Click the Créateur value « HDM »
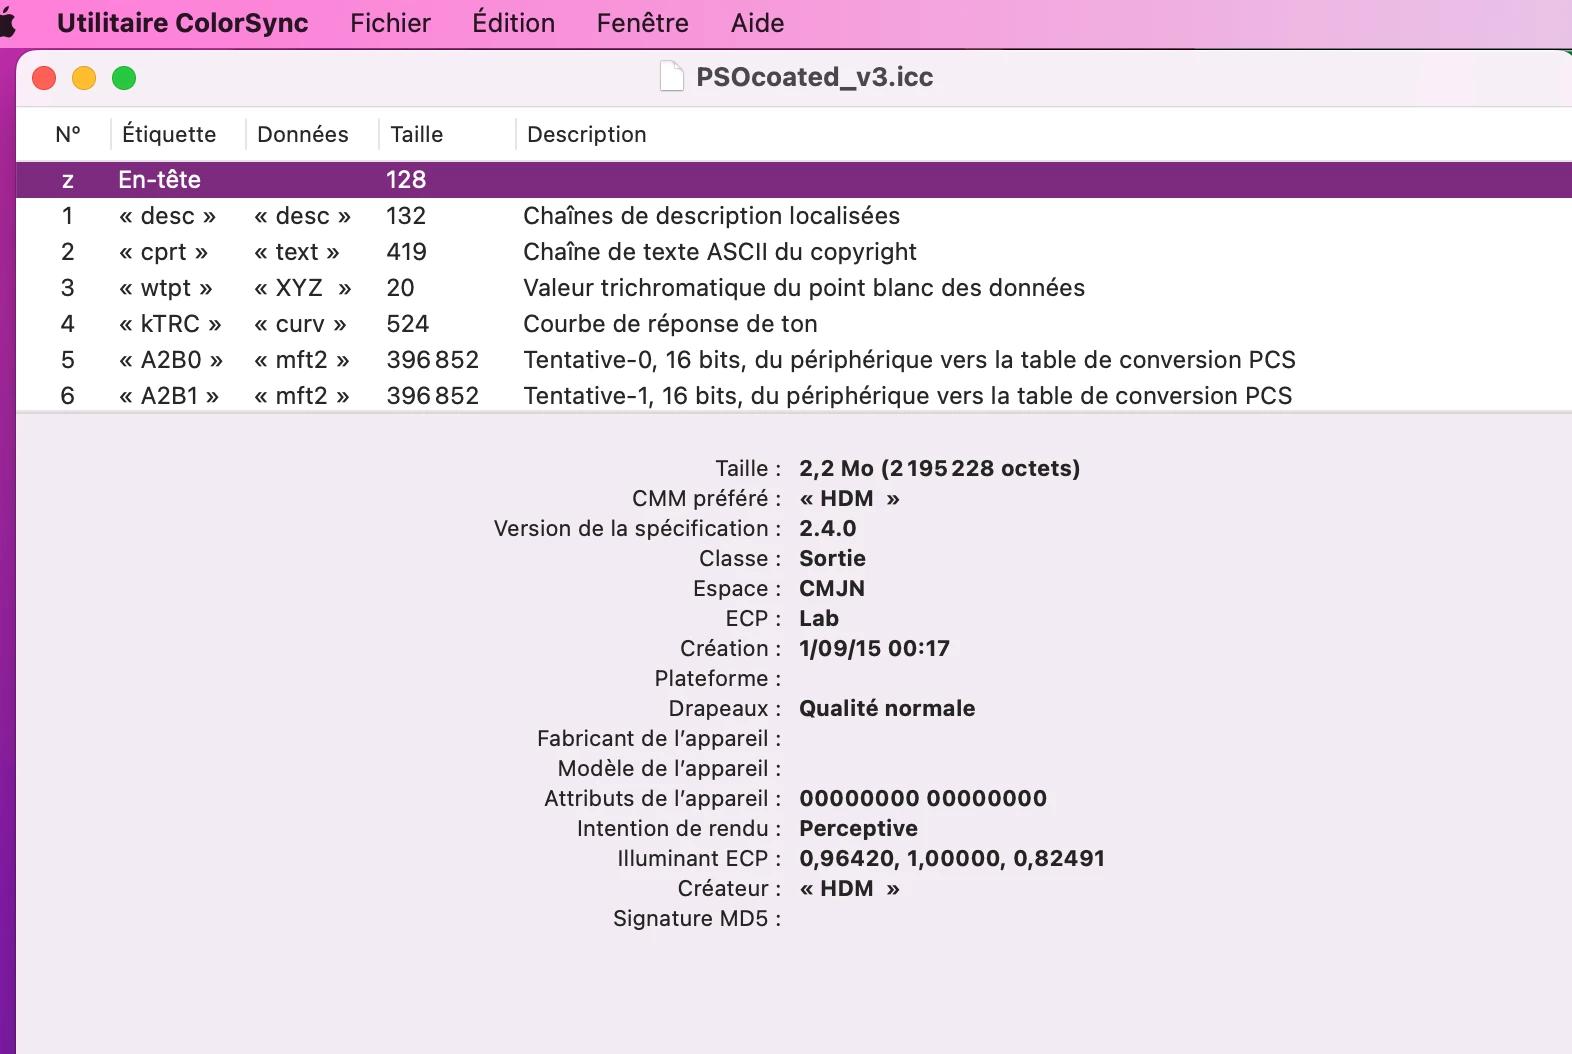This screenshot has height=1054, width=1572. tap(850, 889)
